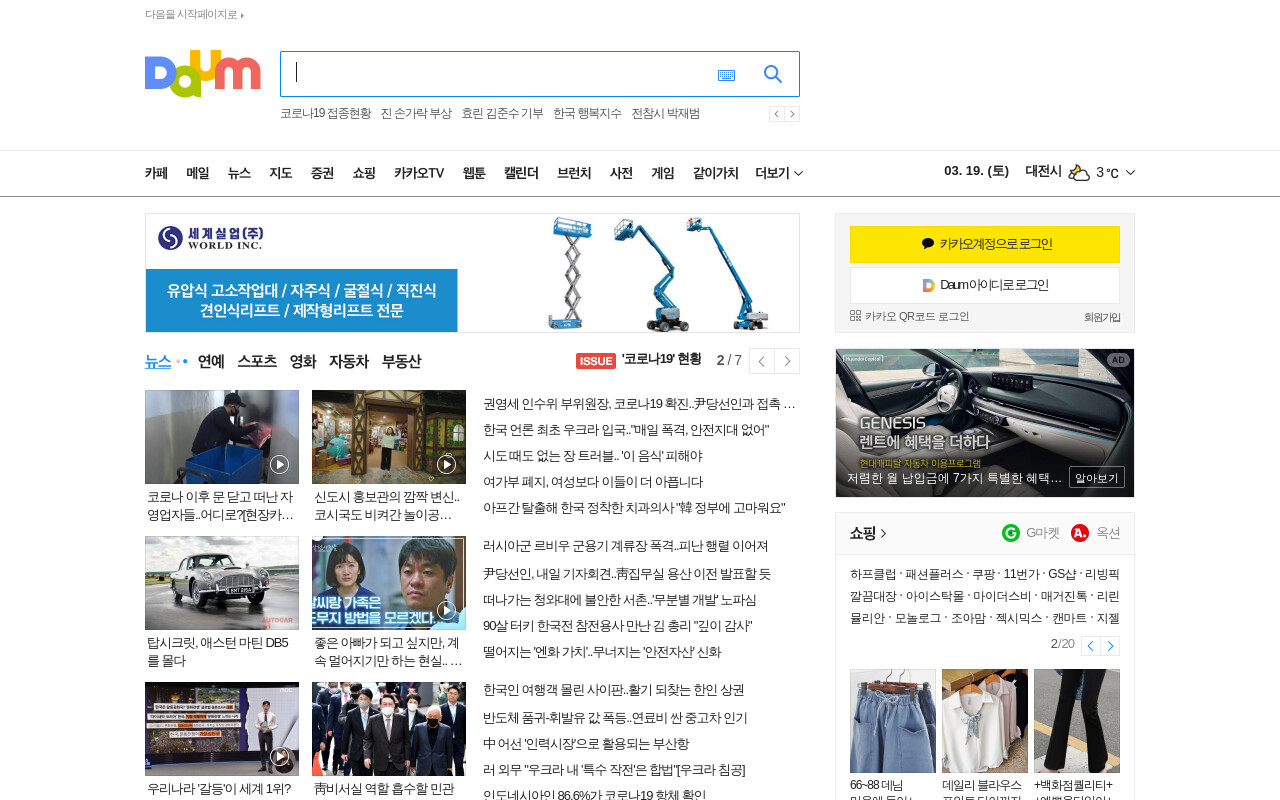
Task: Play the 좋은 아빠가 되고 싶지만 video thumbnail
Action: click(389, 583)
